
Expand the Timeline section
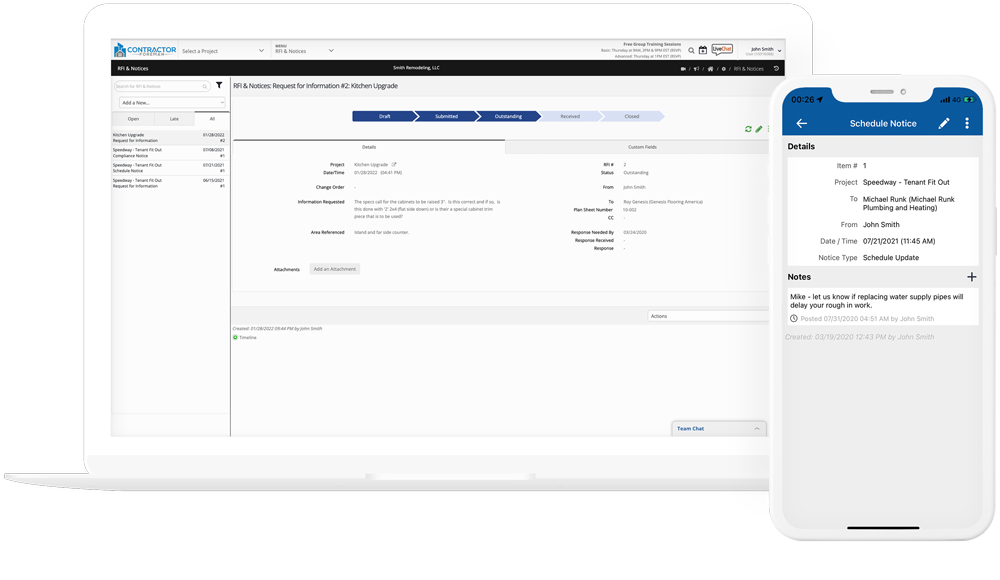246,338
